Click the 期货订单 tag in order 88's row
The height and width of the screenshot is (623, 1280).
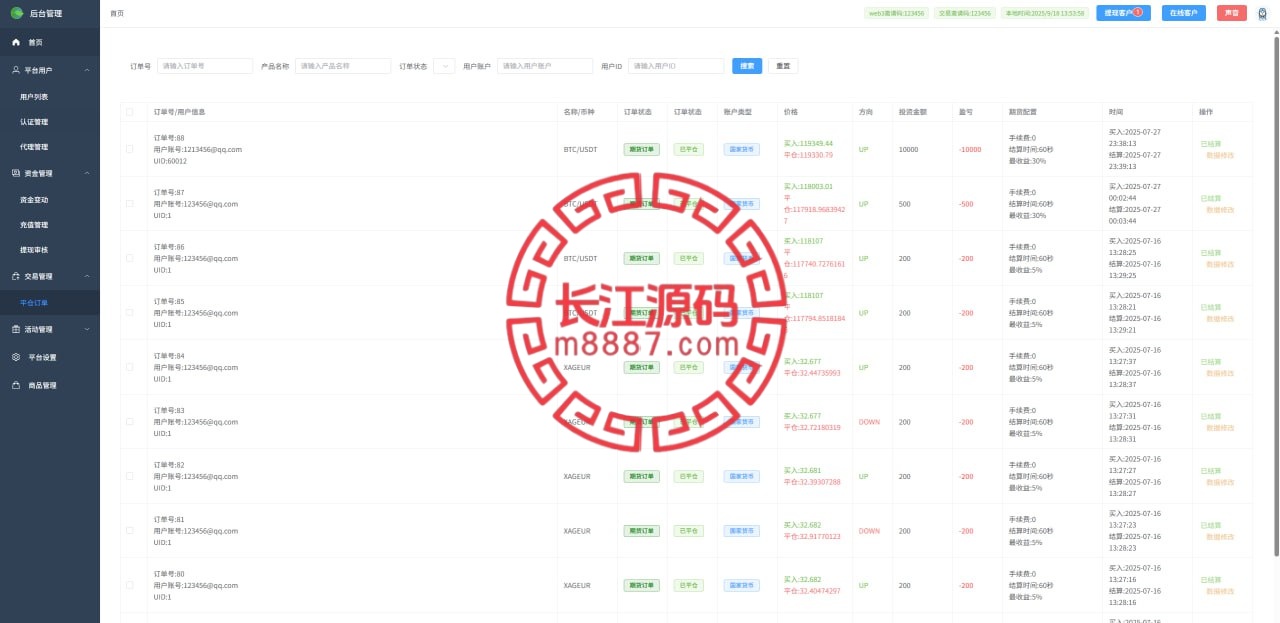coord(642,149)
